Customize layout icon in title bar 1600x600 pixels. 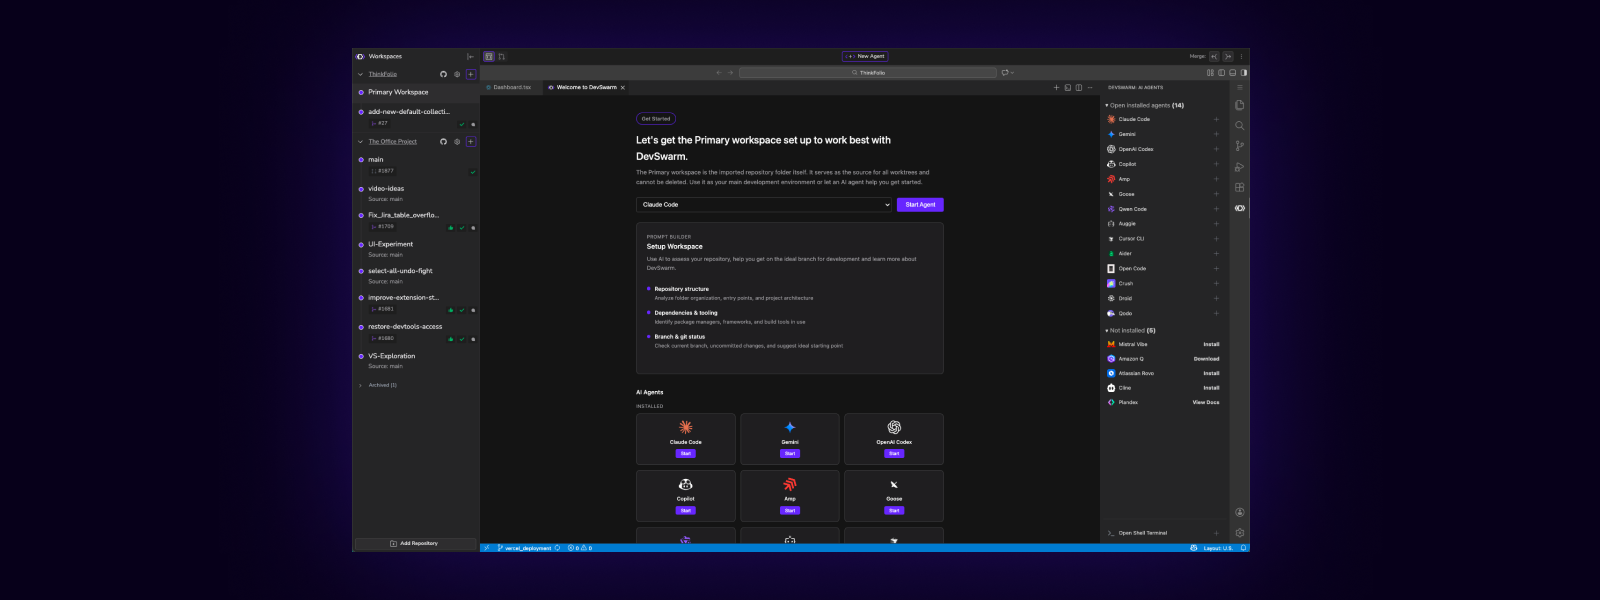1210,72
